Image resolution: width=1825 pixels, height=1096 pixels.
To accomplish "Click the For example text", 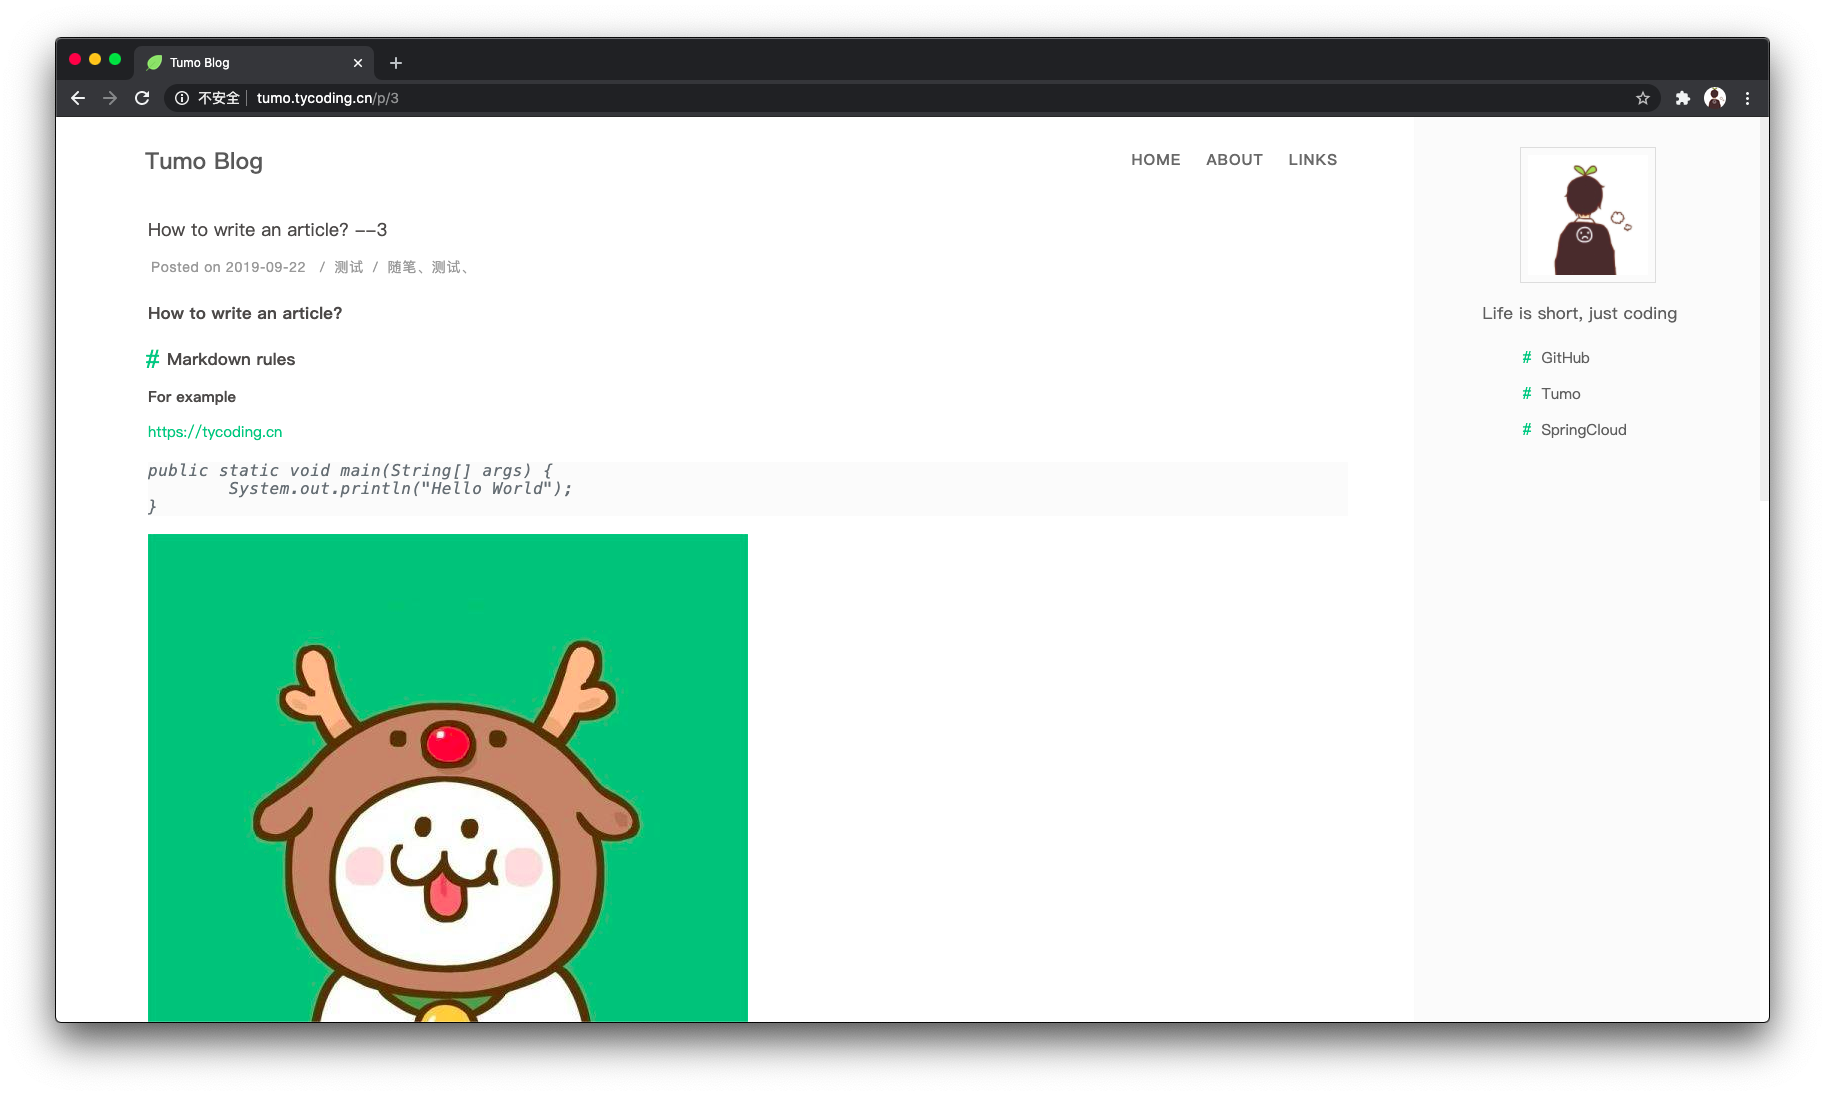I will pyautogui.click(x=192, y=397).
